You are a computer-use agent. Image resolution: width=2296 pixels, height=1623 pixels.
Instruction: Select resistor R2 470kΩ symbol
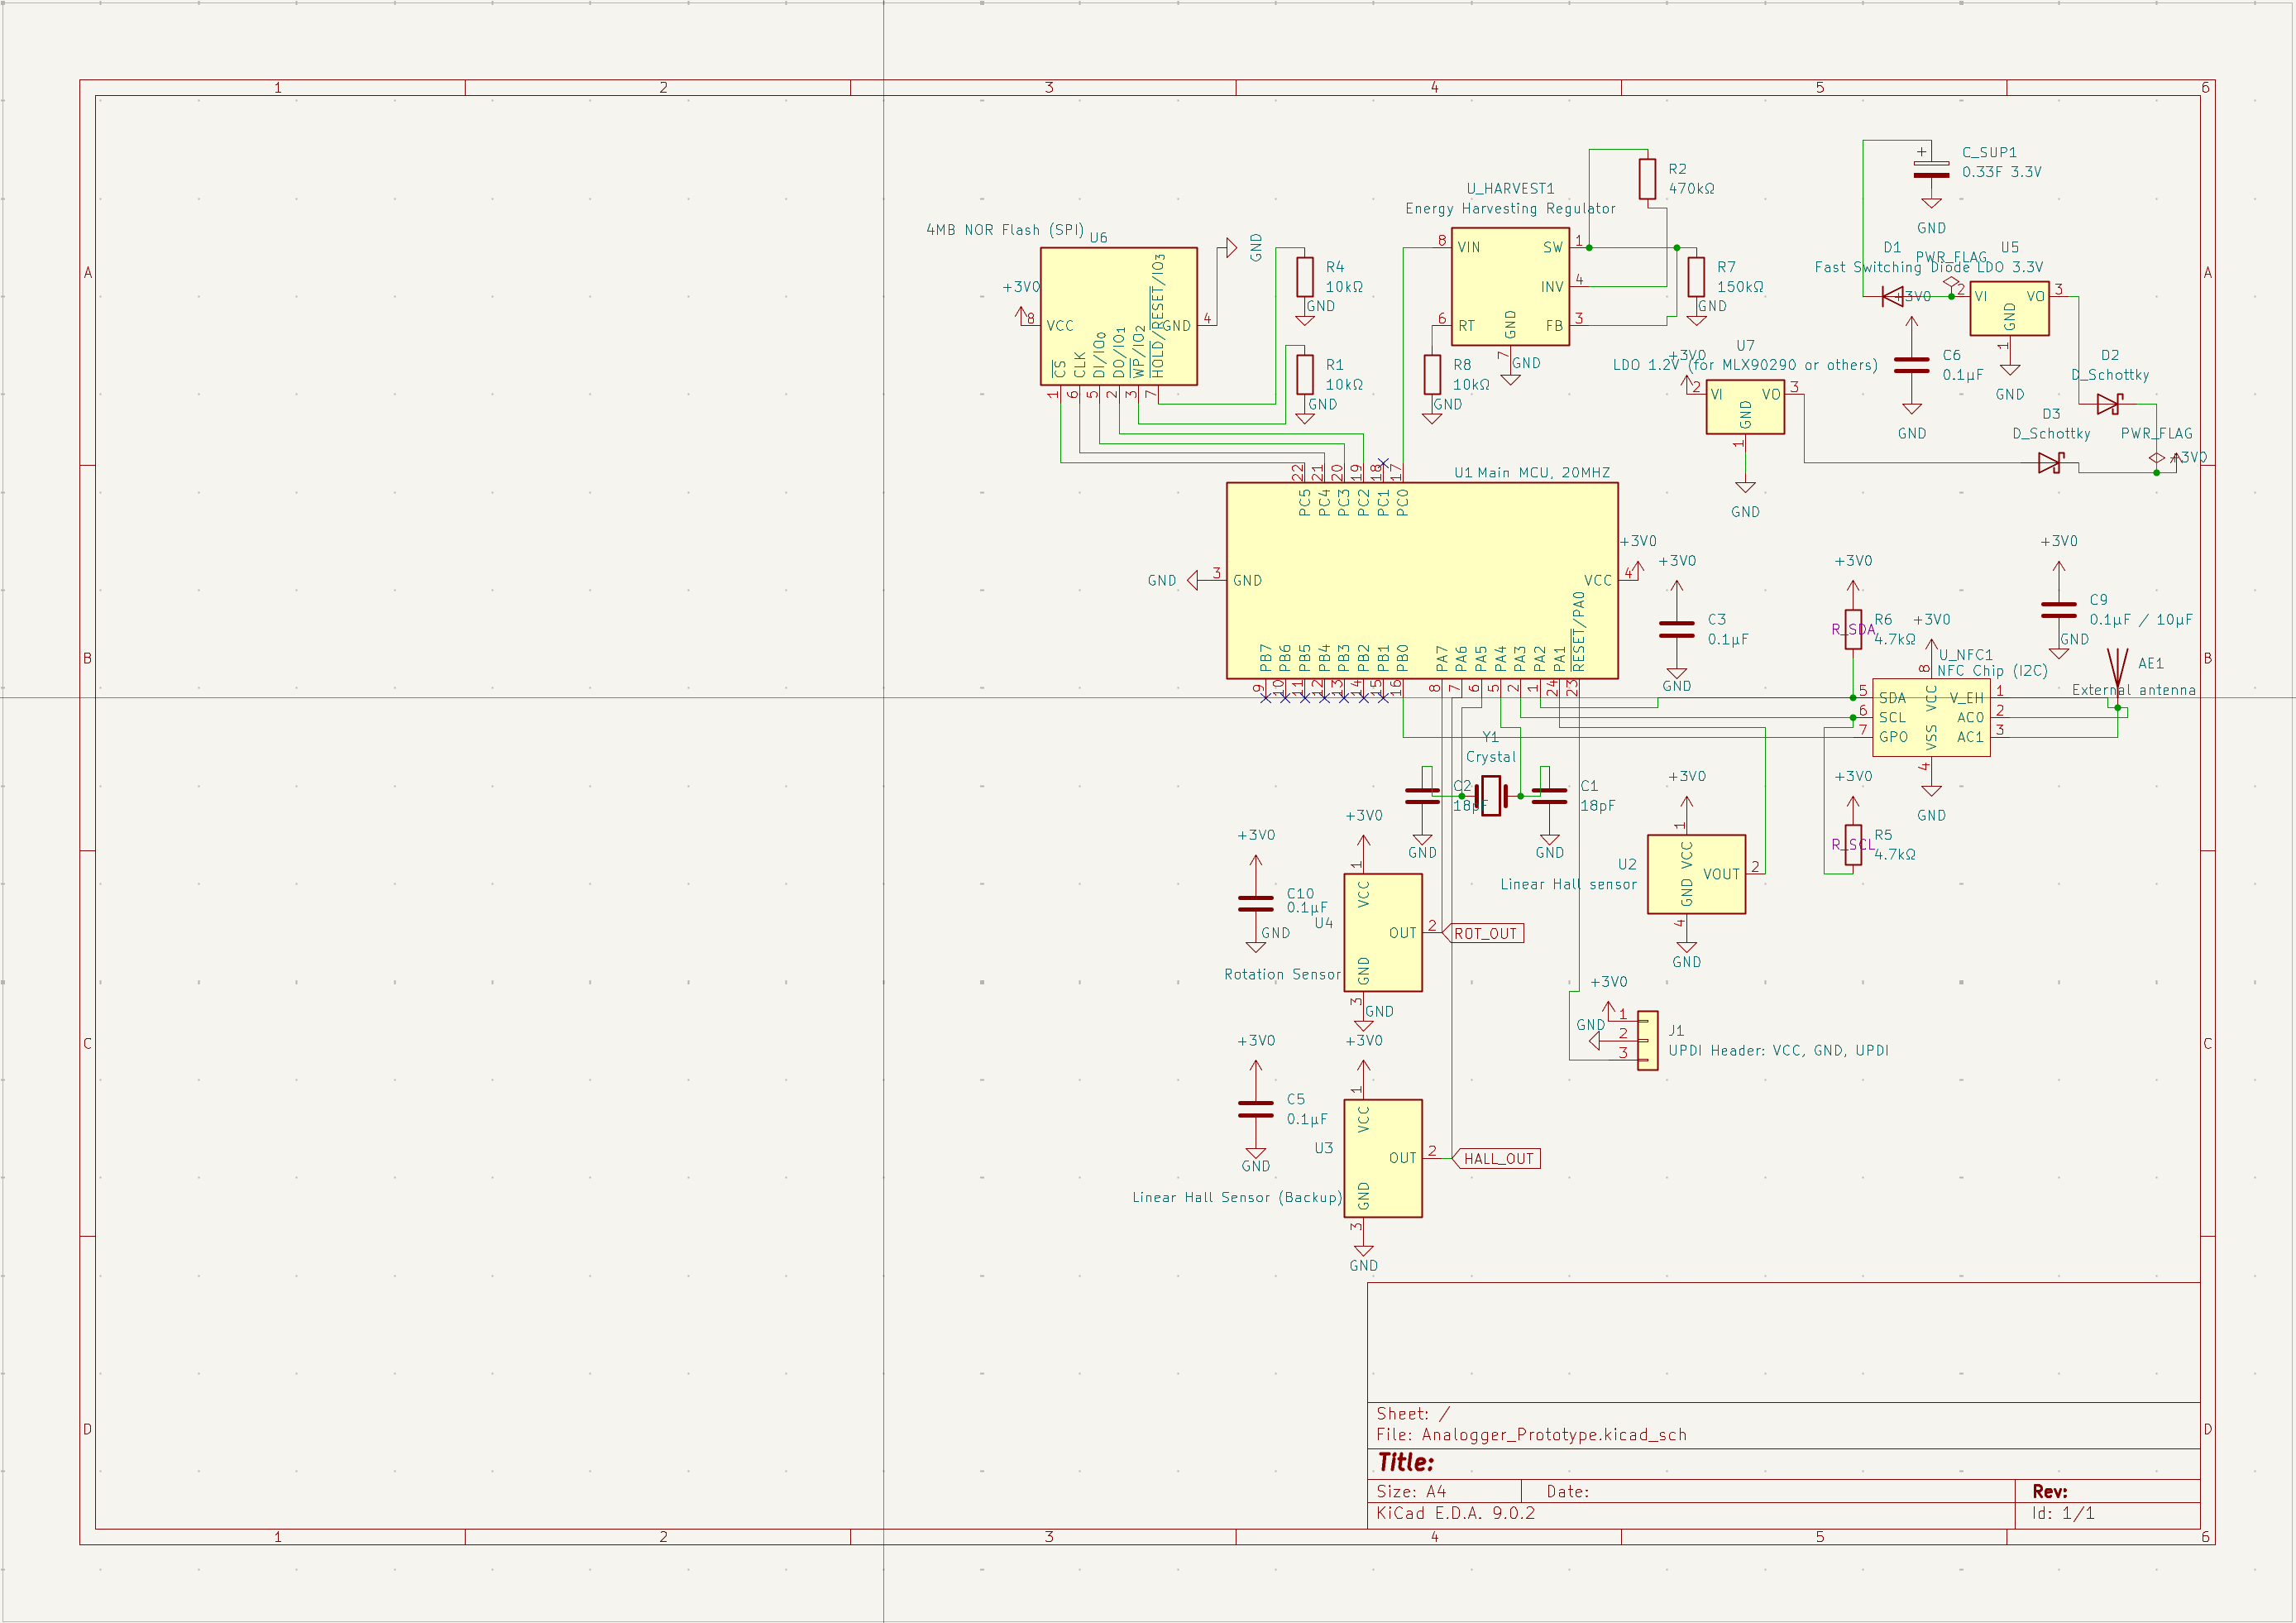[x=1647, y=179]
